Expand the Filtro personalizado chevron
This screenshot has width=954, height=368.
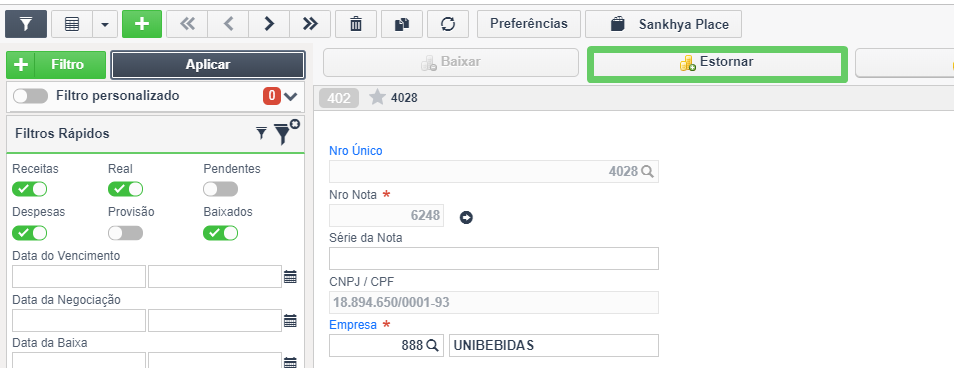click(290, 96)
